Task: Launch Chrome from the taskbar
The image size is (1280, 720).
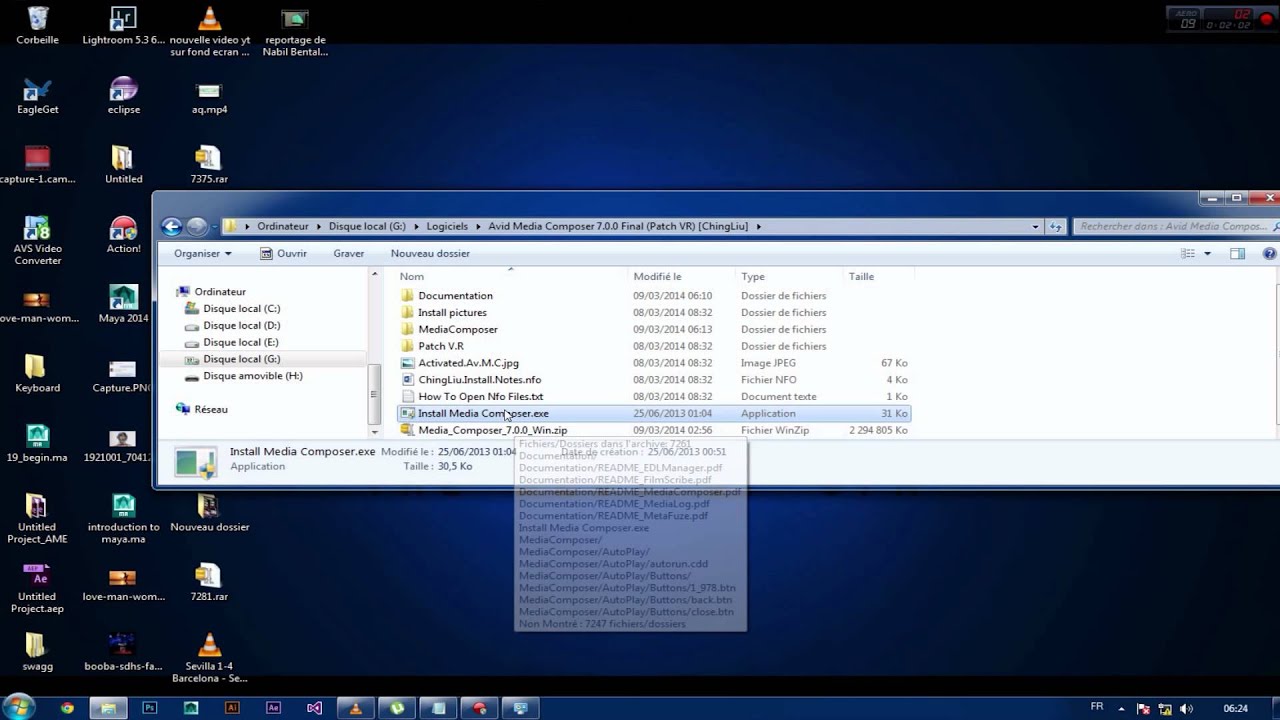Action: (67, 708)
